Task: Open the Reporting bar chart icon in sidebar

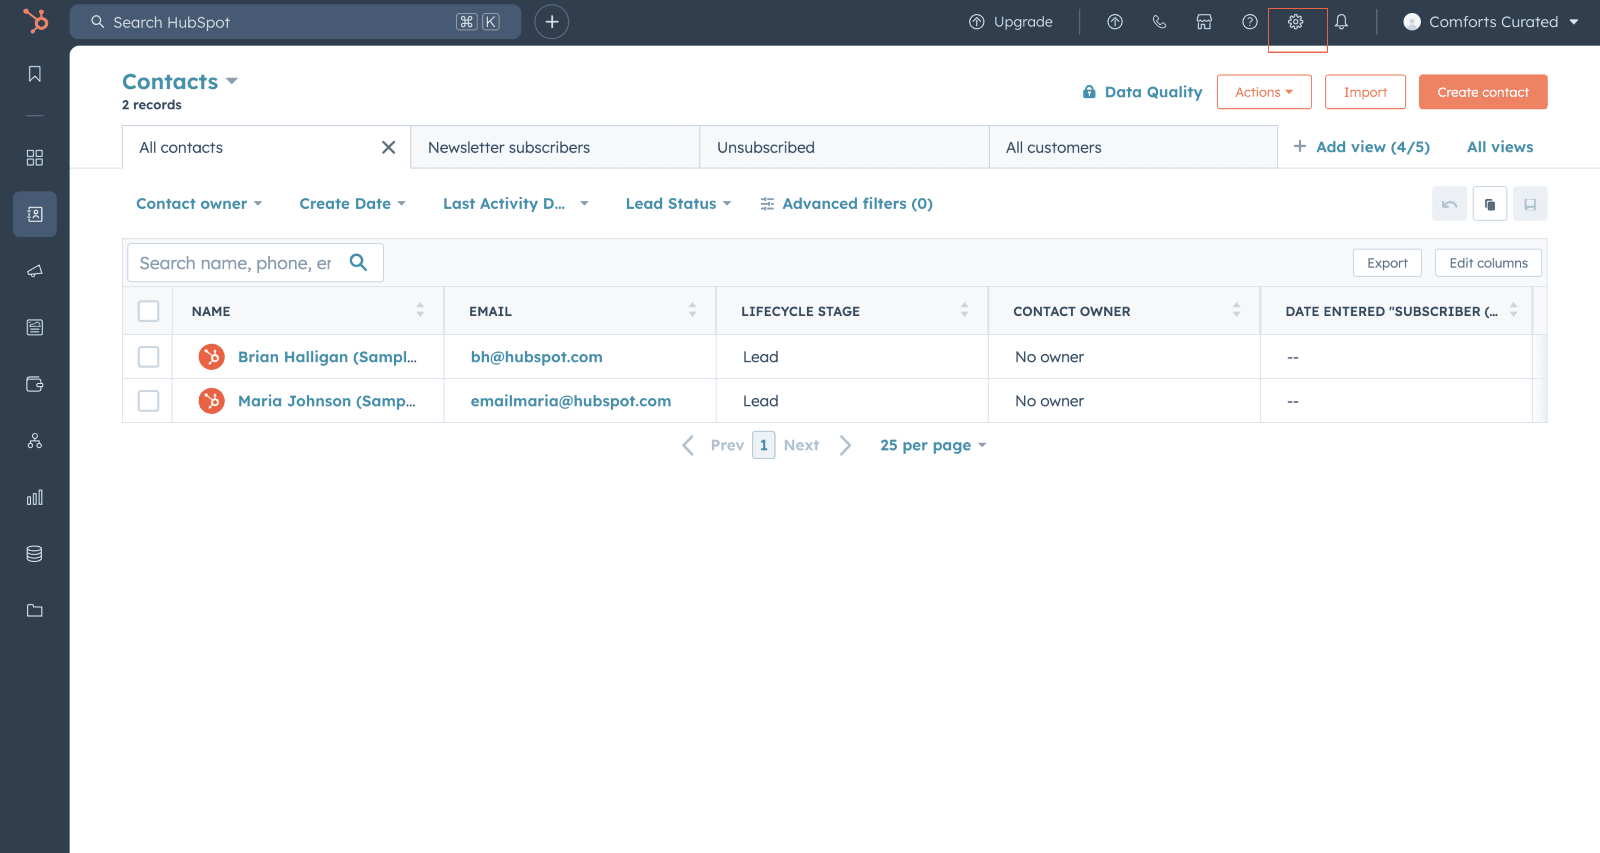Action: pyautogui.click(x=35, y=497)
